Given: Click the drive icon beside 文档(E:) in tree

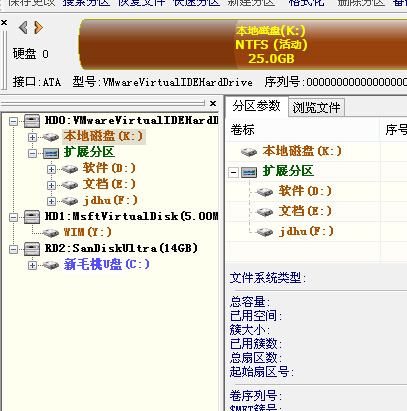Looking at the screenshot, I should pos(70,185).
